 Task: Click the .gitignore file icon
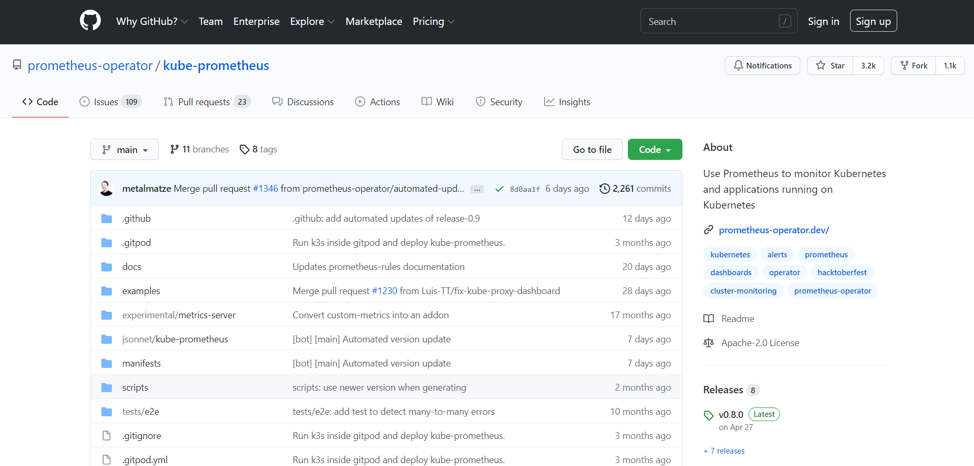(107, 436)
